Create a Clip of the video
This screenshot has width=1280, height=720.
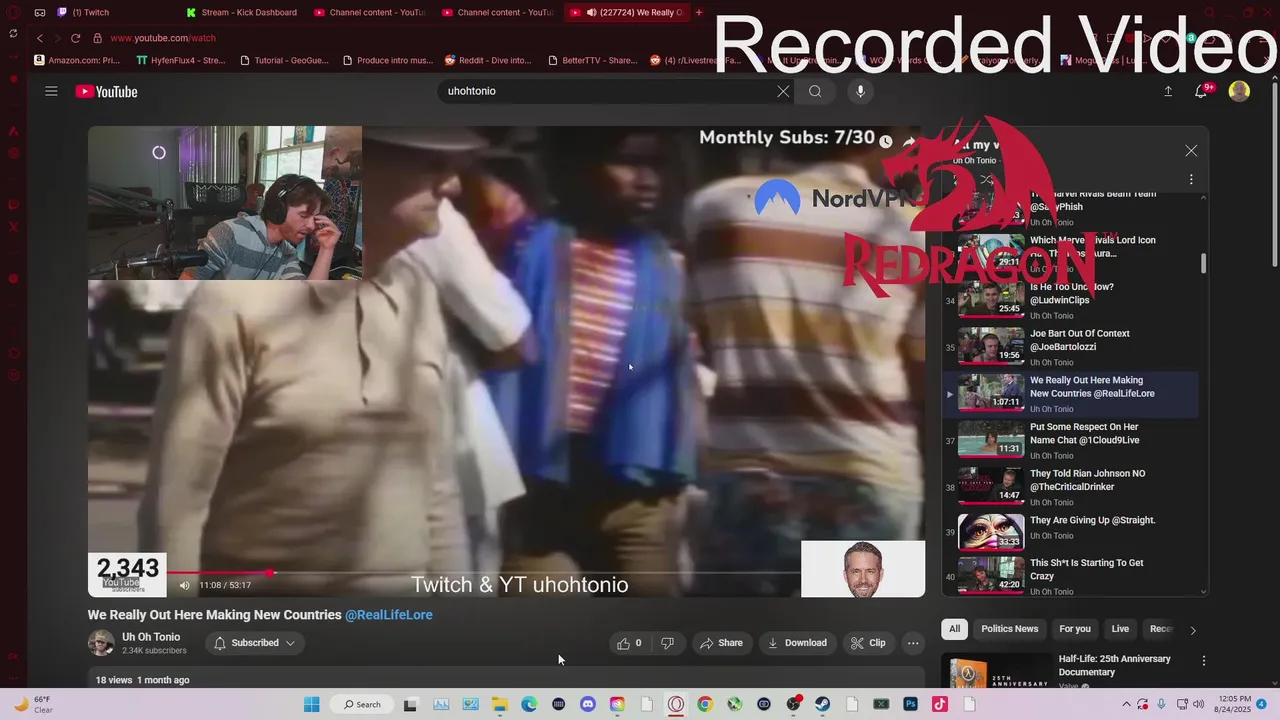click(868, 643)
